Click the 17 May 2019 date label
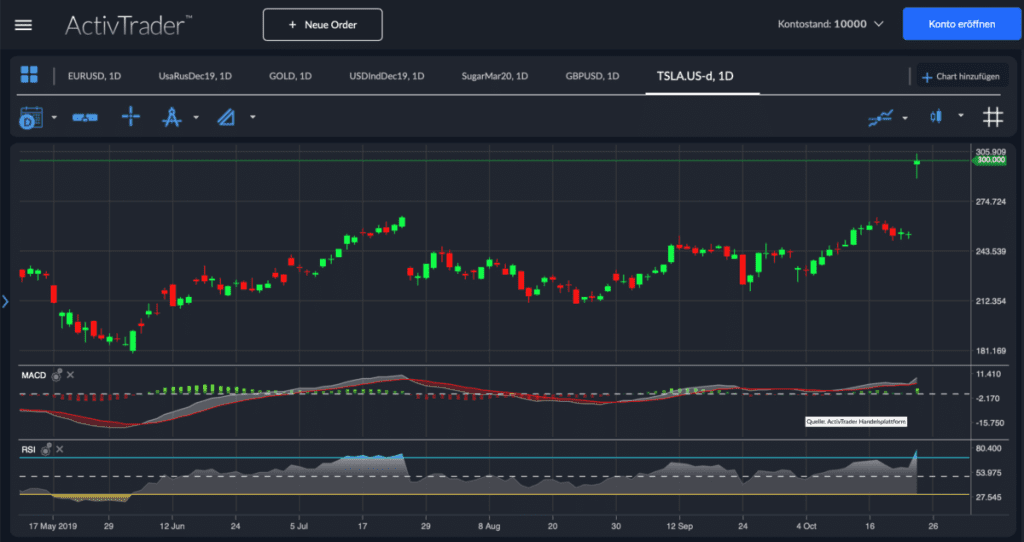The image size is (1024, 542). point(53,526)
